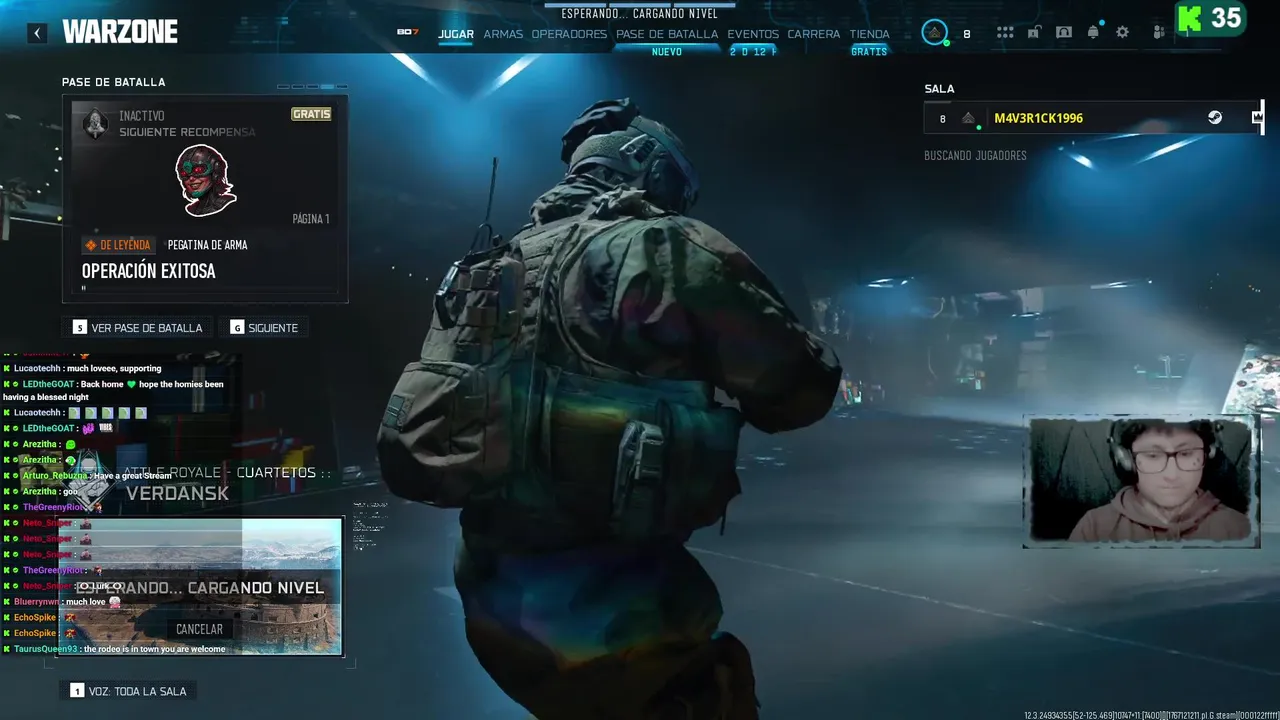Click the Battle Royale mode fist emblem
This screenshot has height=720, width=1280.
click(90, 479)
